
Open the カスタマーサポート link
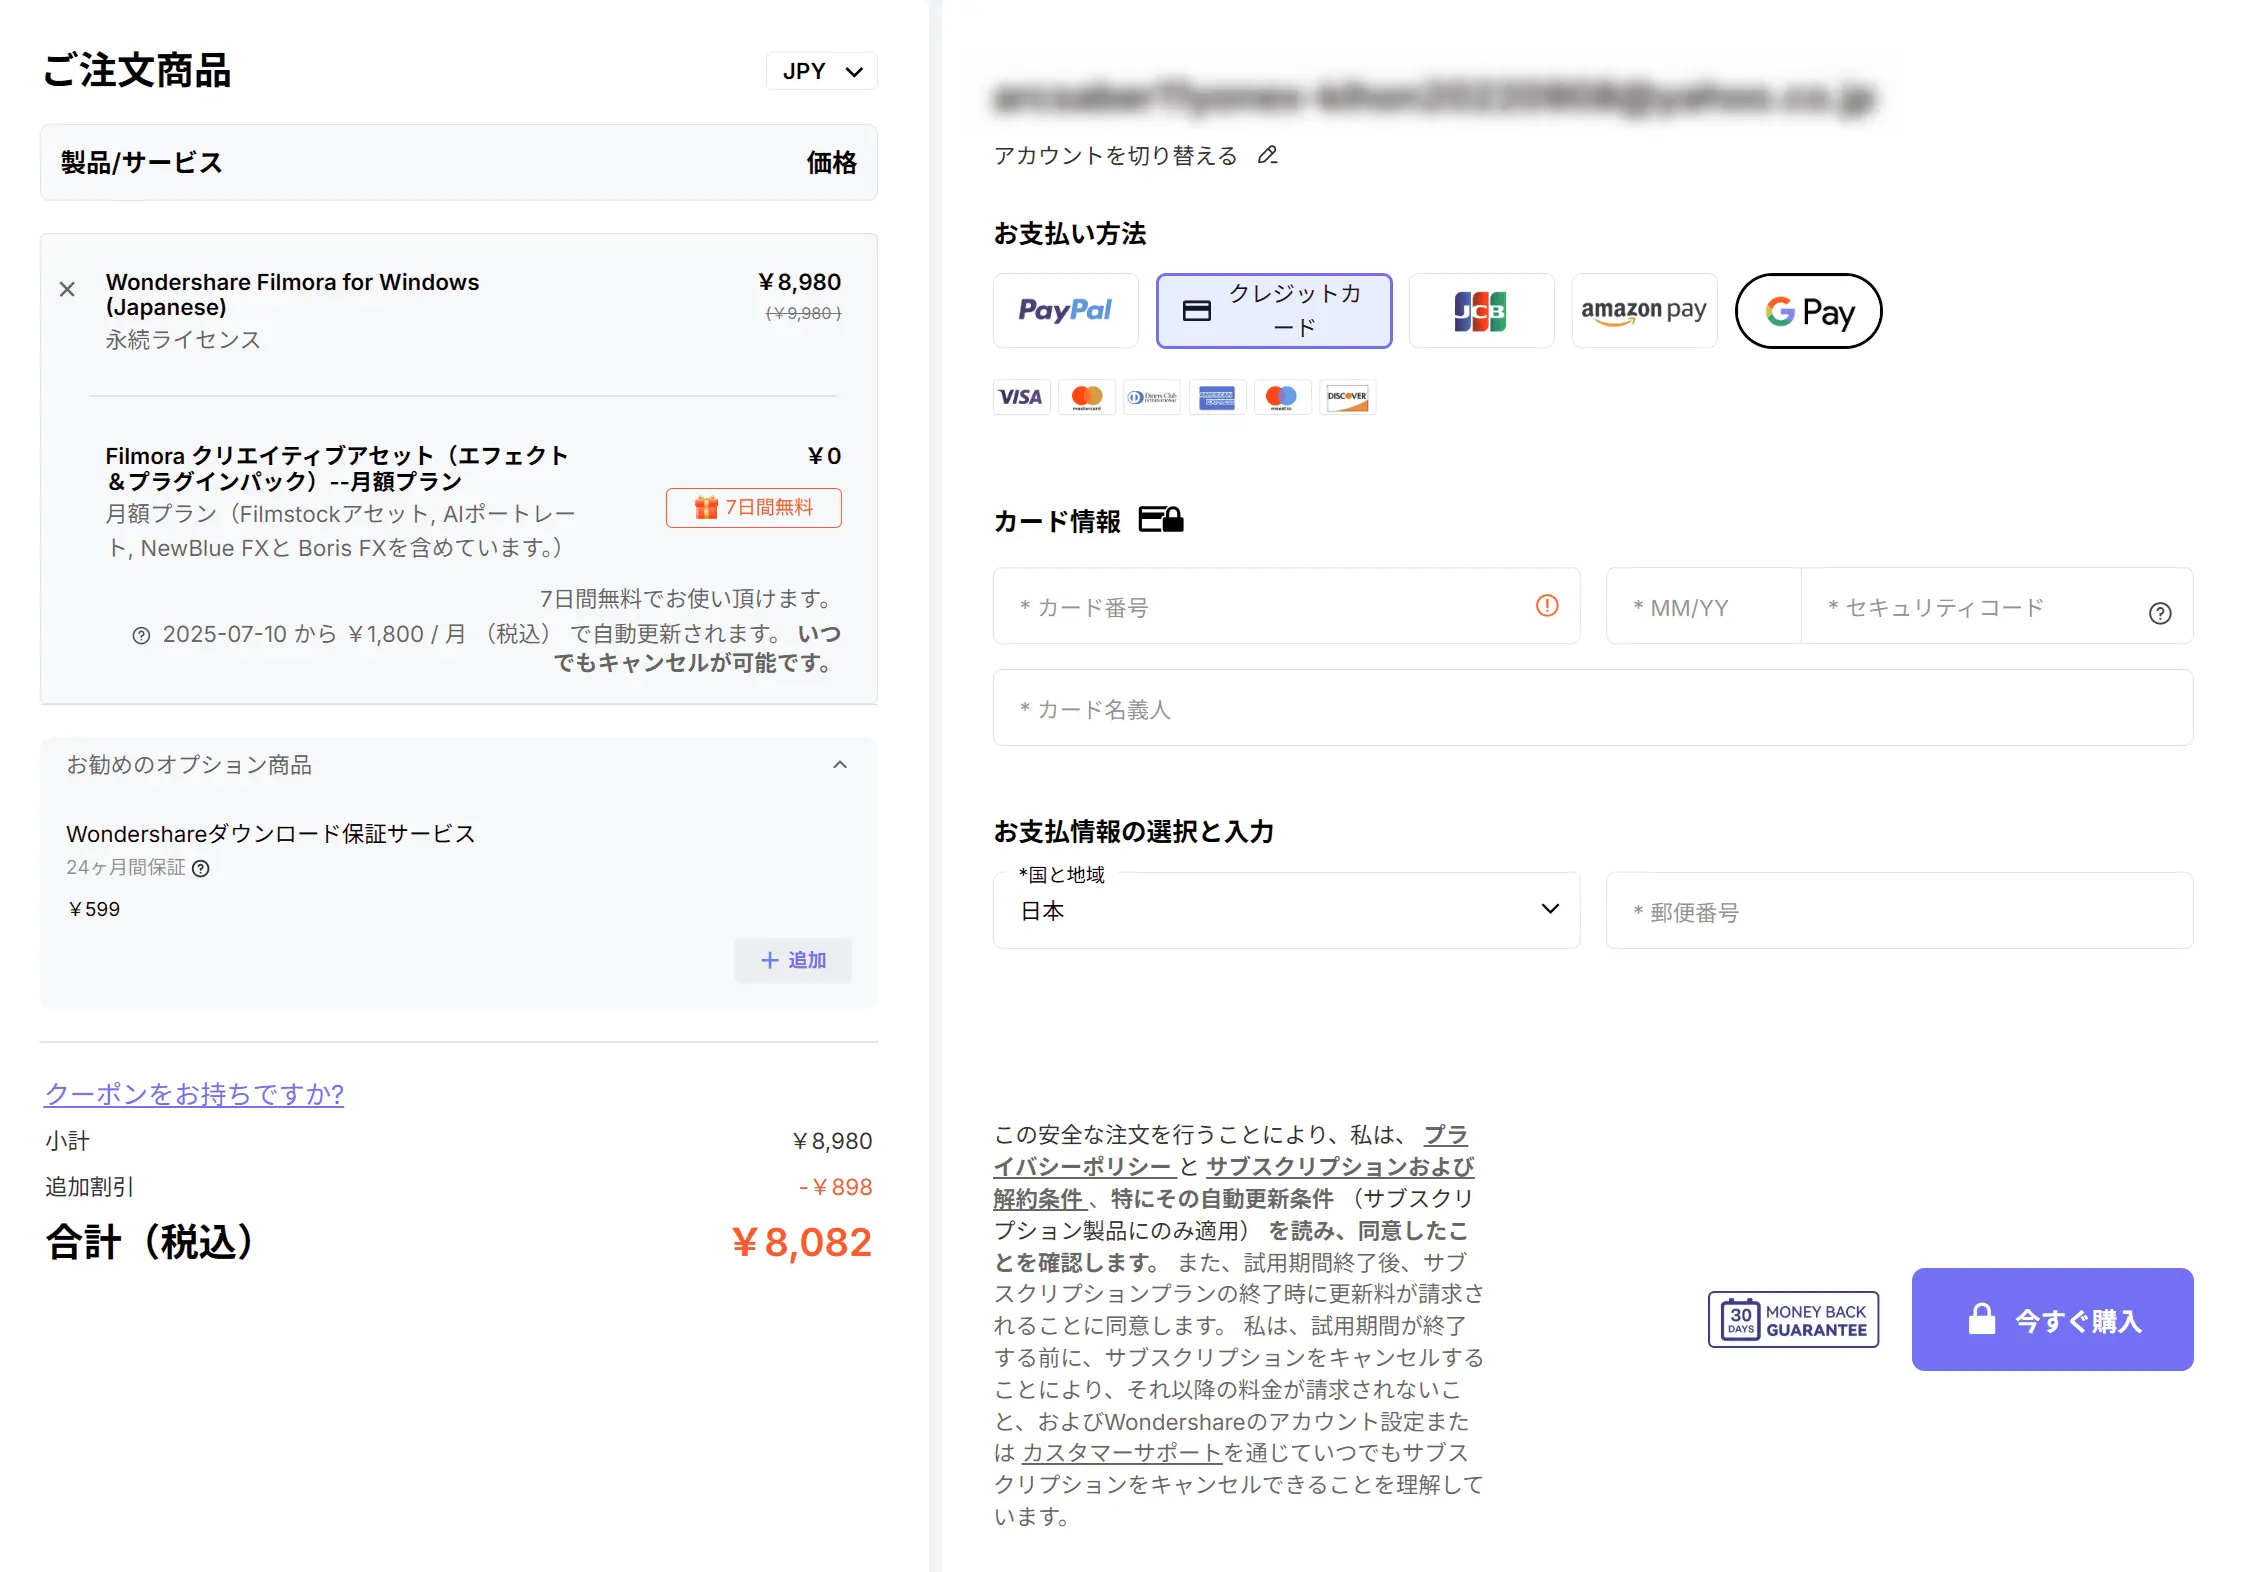point(1123,1452)
